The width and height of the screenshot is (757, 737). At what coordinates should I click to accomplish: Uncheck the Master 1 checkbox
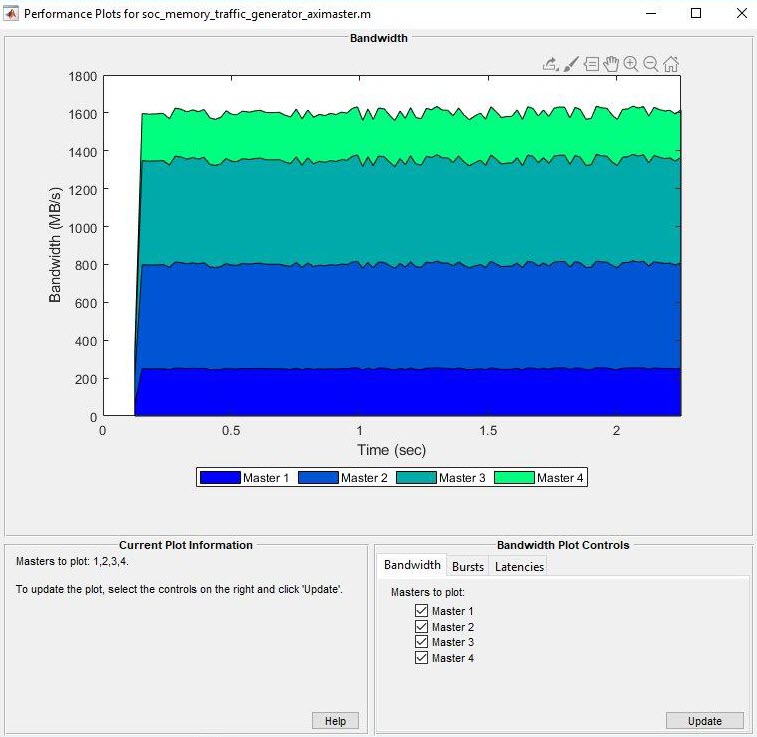point(421,610)
